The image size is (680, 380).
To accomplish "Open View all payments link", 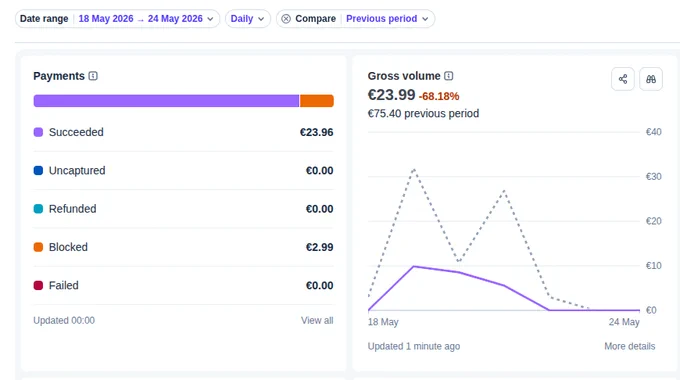I will 317,321.
